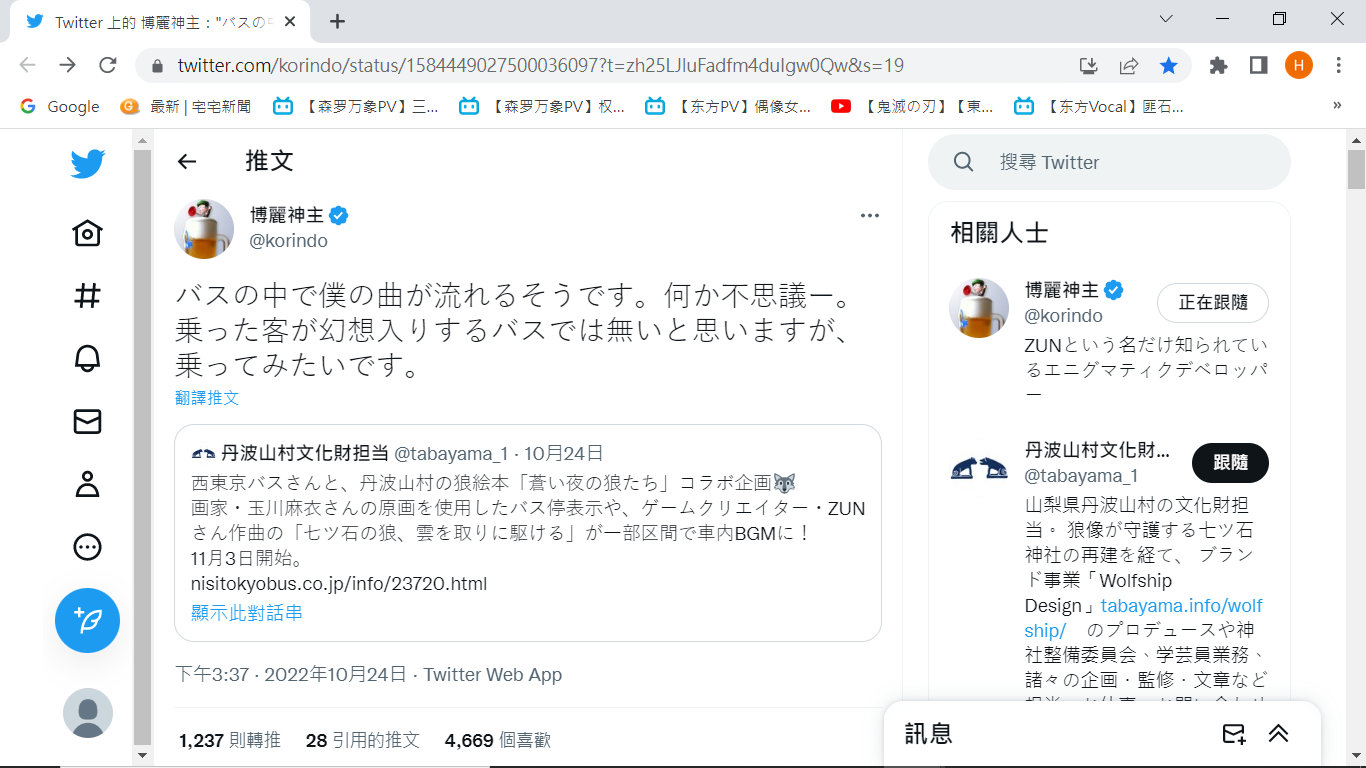Open Explore hashtag icon
This screenshot has height=768, width=1366.
[x=88, y=296]
